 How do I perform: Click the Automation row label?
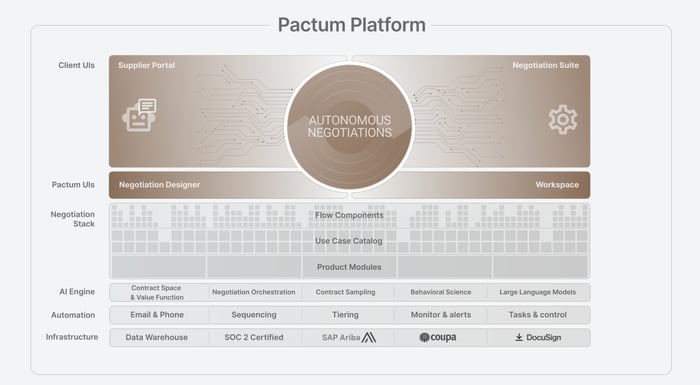pyautogui.click(x=73, y=315)
